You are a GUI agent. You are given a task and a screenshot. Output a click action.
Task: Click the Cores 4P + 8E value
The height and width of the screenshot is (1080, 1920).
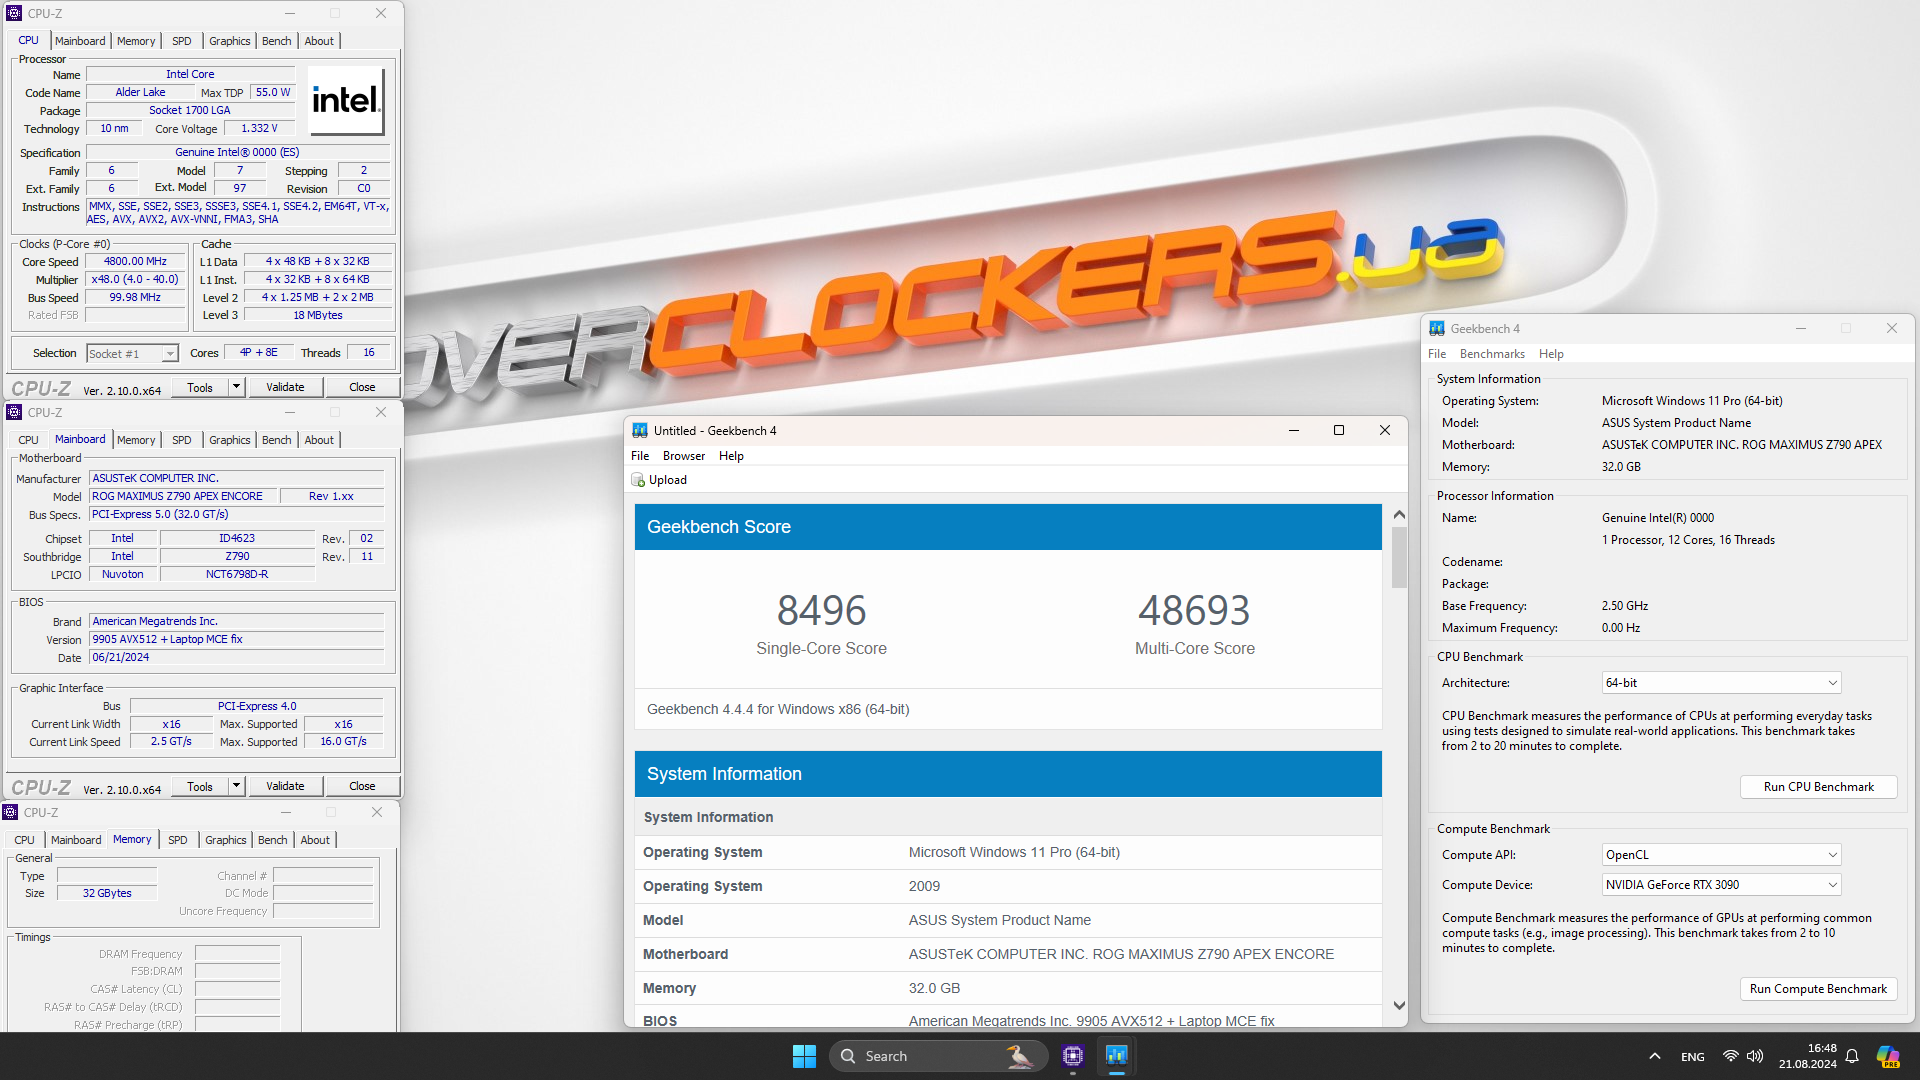tap(258, 353)
